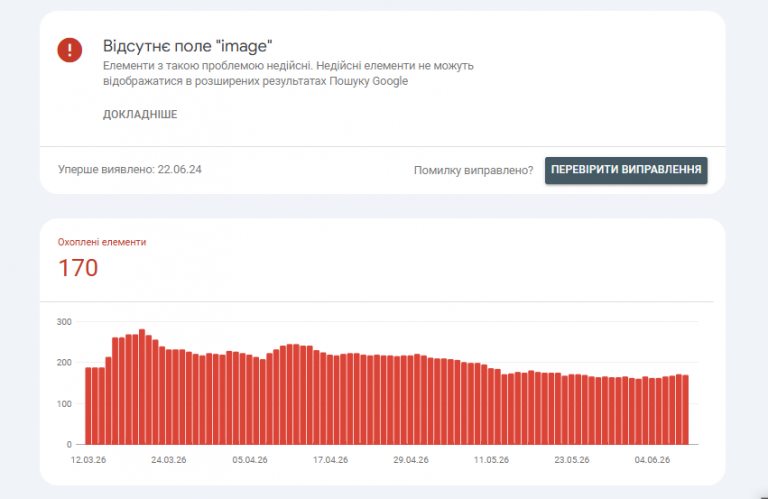
Task: Select the heading Відсутнє поле "image"
Action: (187, 46)
